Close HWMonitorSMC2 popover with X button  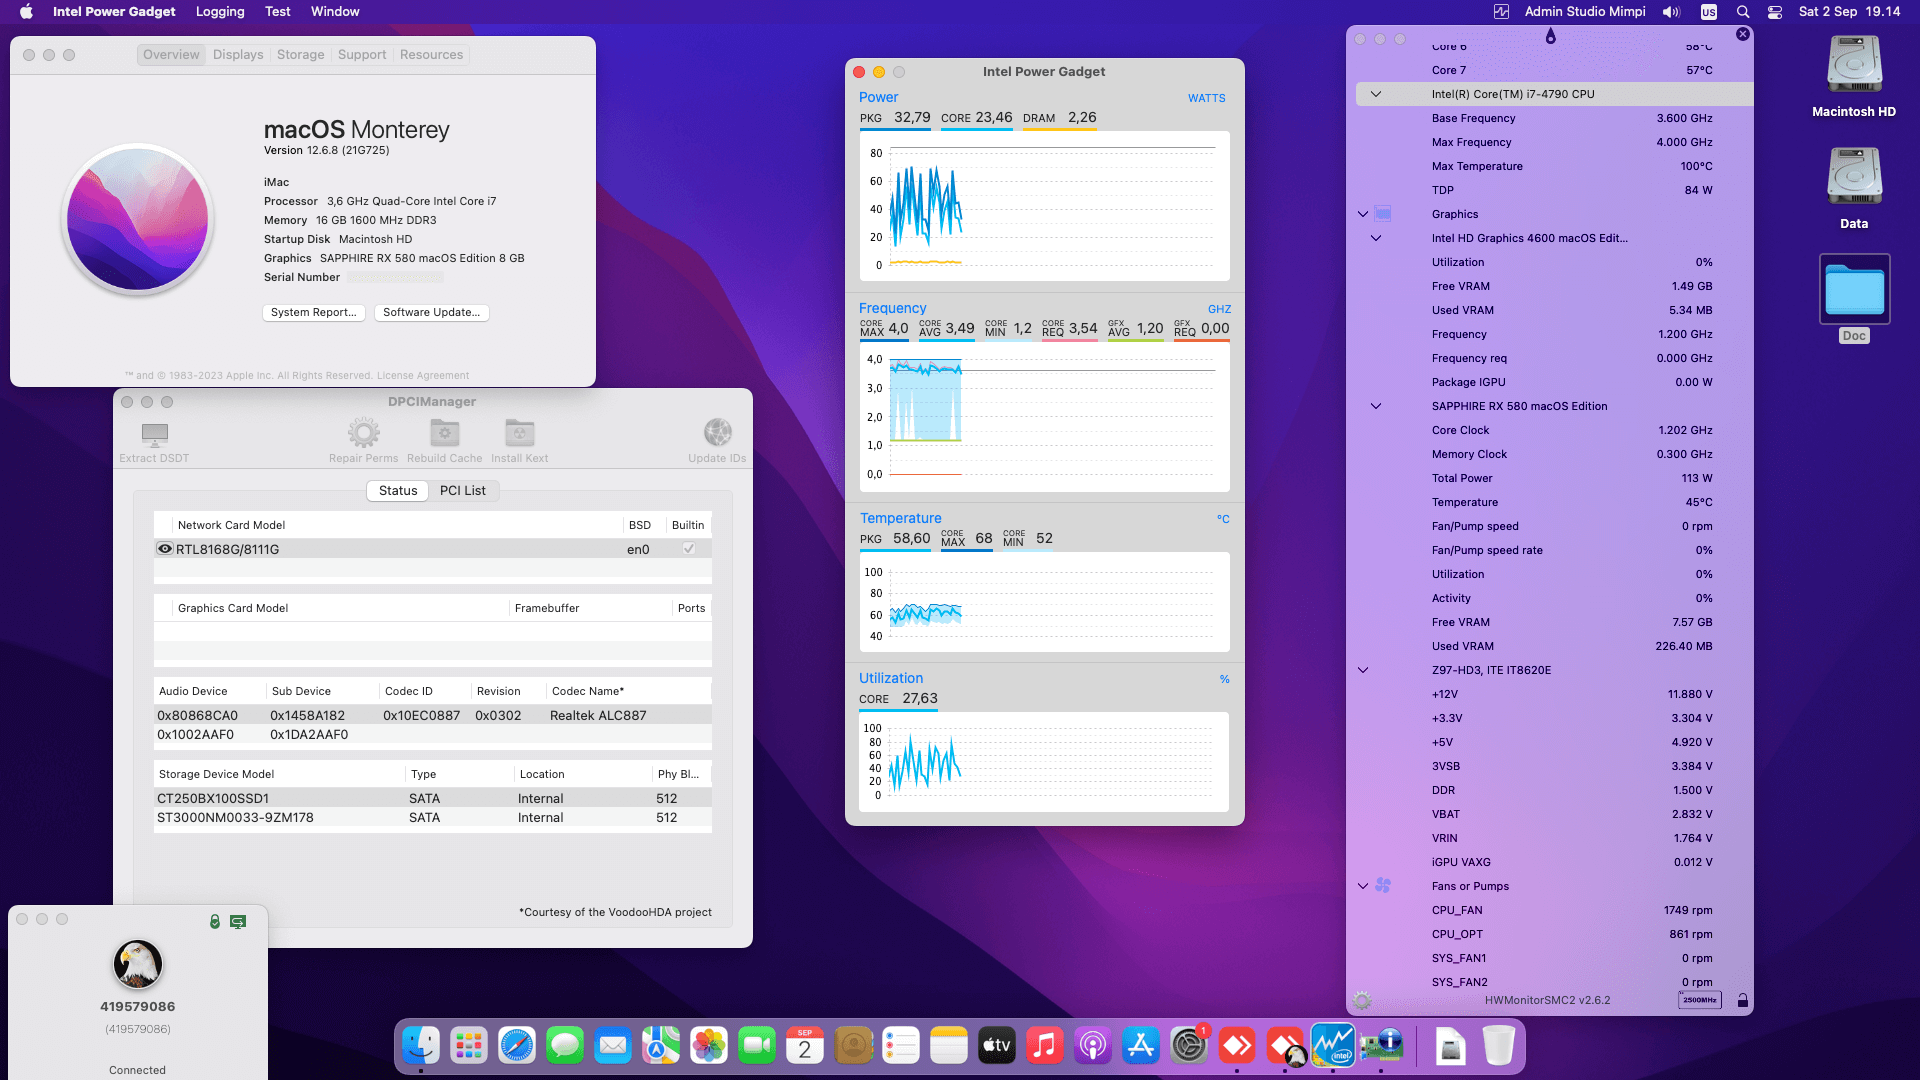point(1743,34)
